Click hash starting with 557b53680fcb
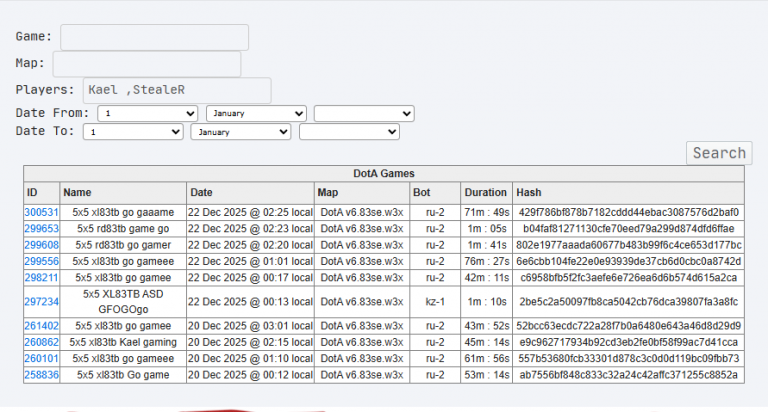 pos(628,359)
